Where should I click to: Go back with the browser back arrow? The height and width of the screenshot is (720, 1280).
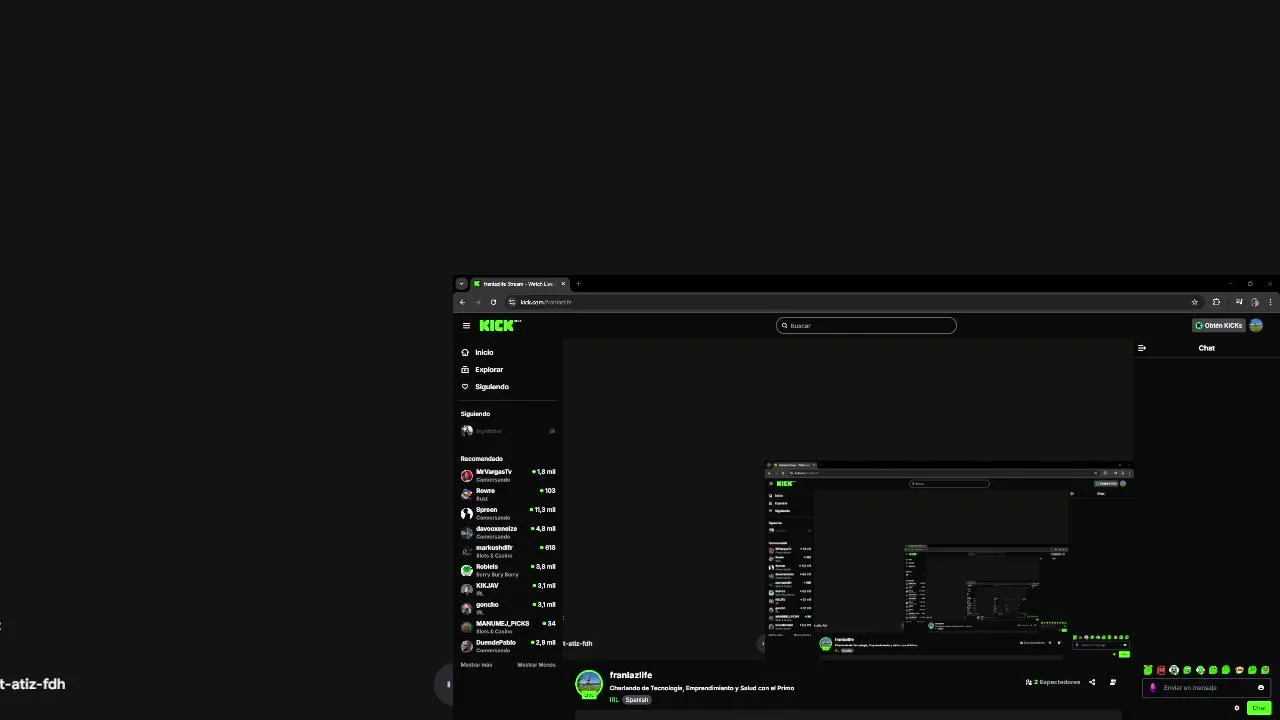(x=462, y=302)
